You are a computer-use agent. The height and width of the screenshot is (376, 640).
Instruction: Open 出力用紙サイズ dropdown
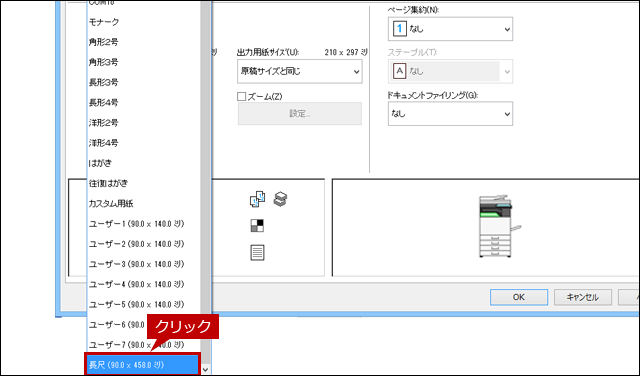300,71
